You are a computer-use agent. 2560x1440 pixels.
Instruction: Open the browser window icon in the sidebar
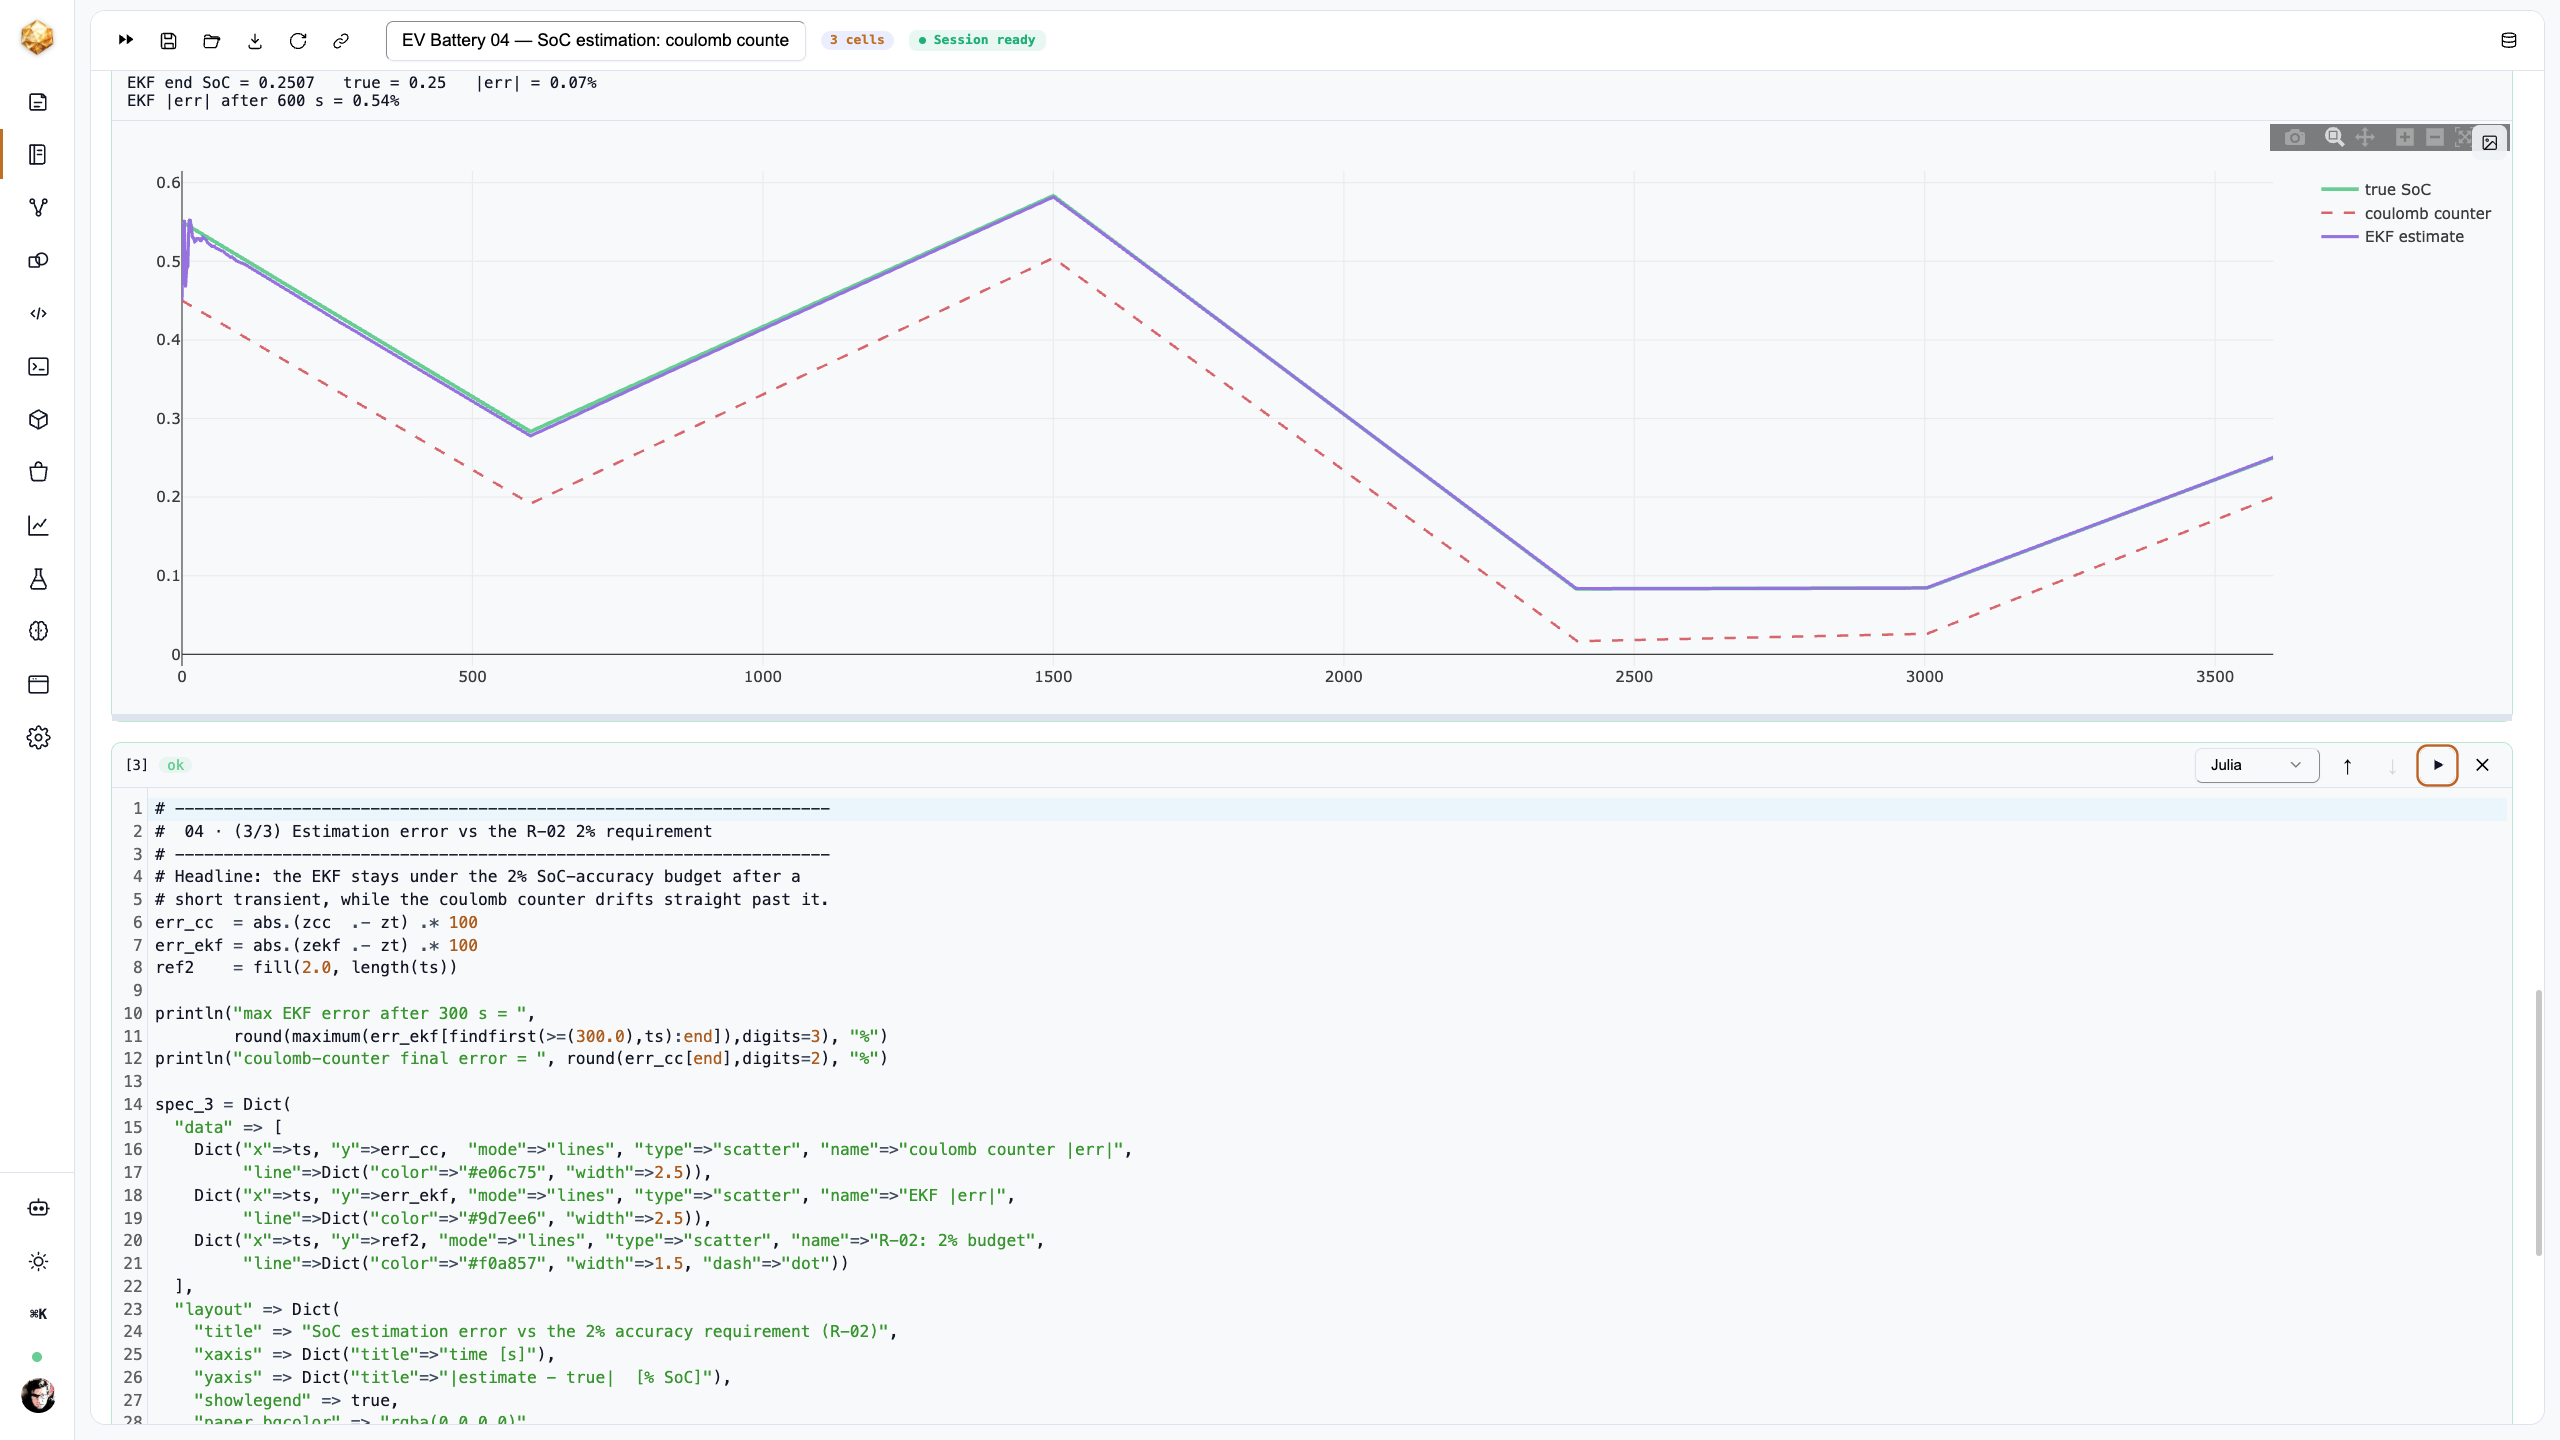pyautogui.click(x=38, y=685)
